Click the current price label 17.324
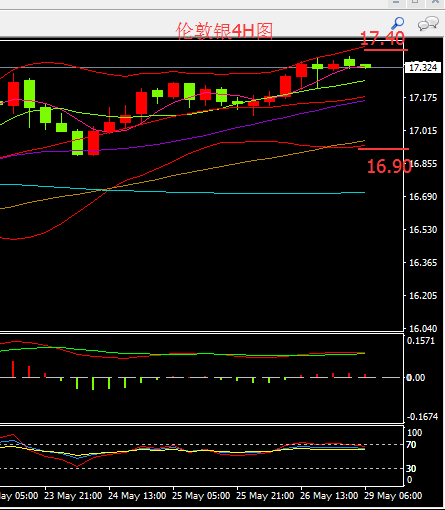The width and height of the screenshot is (445, 510). coord(423,68)
